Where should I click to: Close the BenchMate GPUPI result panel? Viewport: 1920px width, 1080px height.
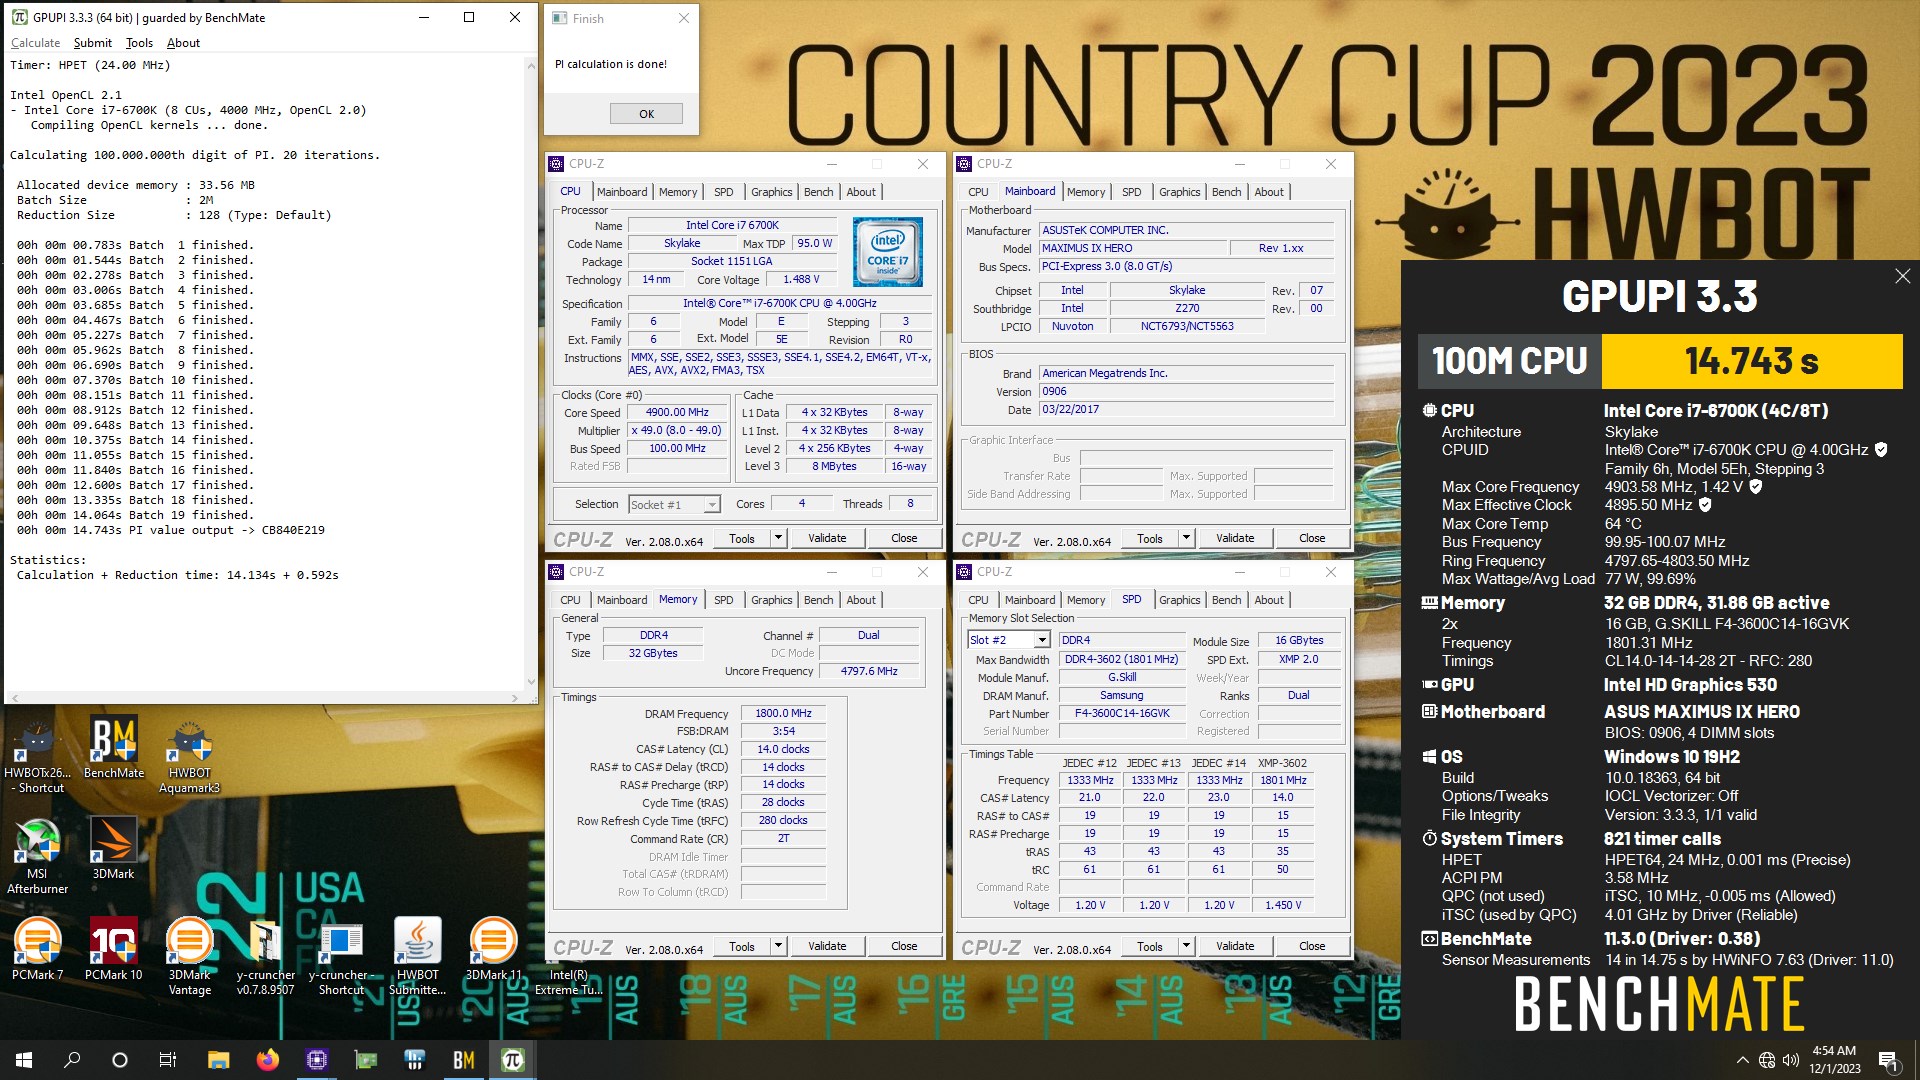1902,276
